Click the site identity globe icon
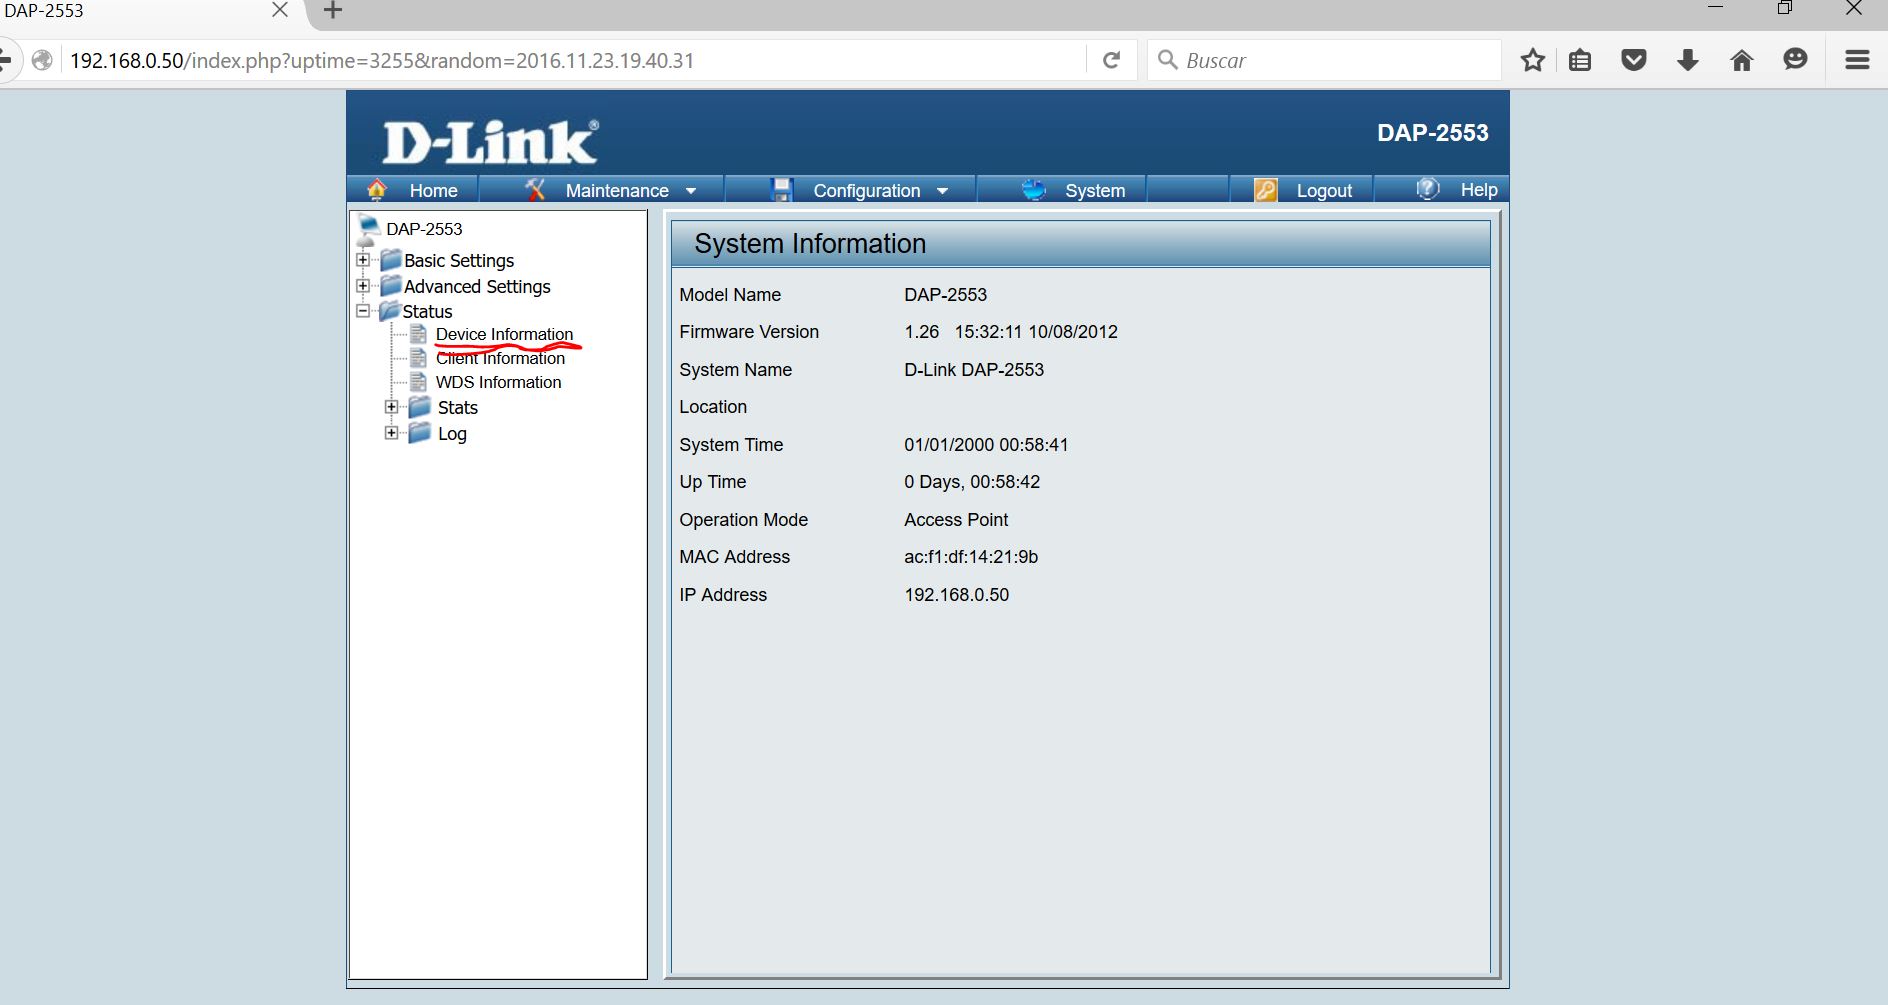The width and height of the screenshot is (1888, 1005). (42, 60)
